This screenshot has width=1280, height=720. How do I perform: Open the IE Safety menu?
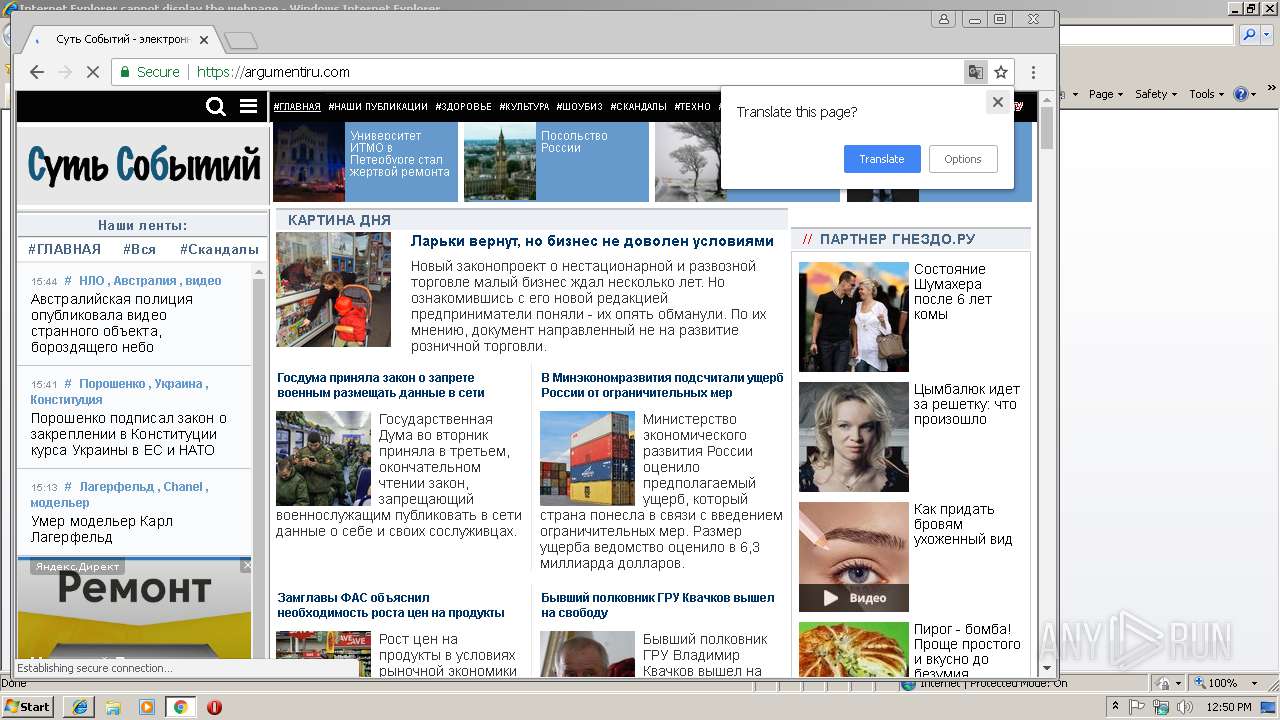pos(1155,94)
